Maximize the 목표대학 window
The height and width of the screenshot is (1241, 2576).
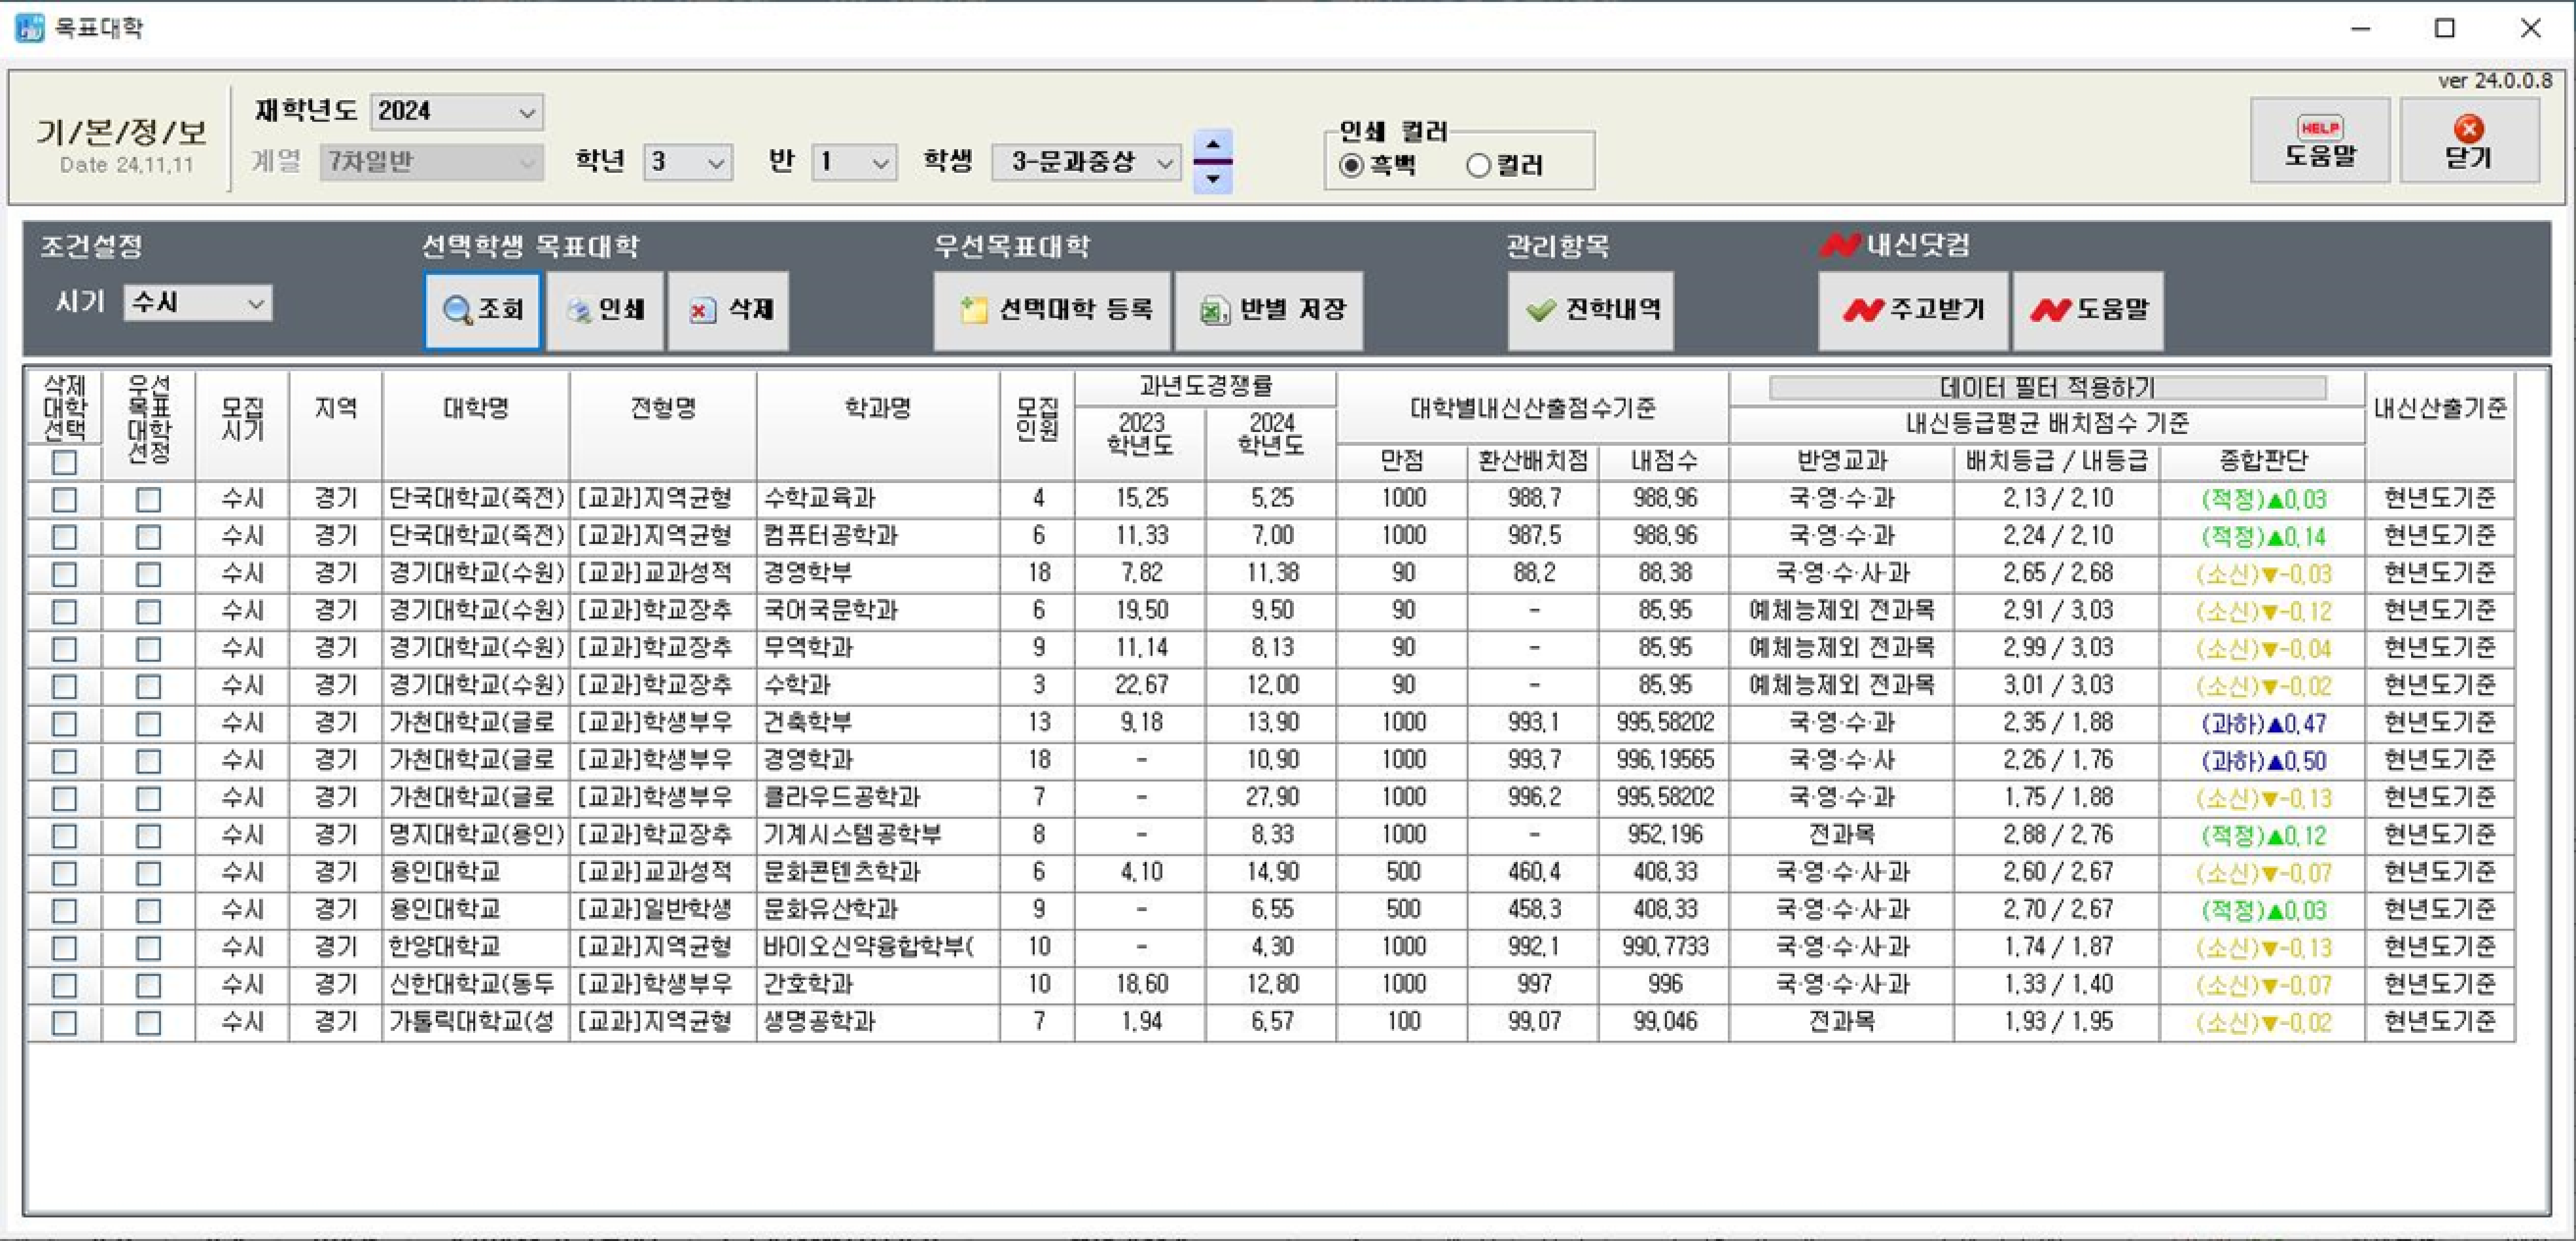(x=2445, y=28)
